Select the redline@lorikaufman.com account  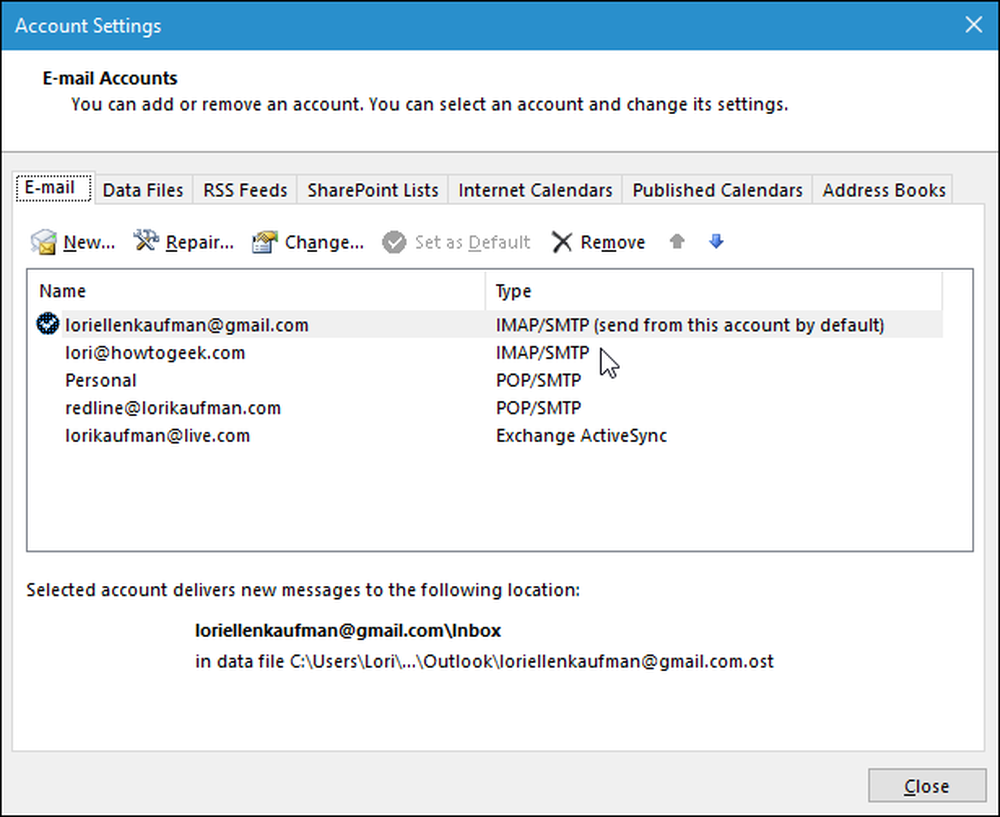(x=485, y=408)
